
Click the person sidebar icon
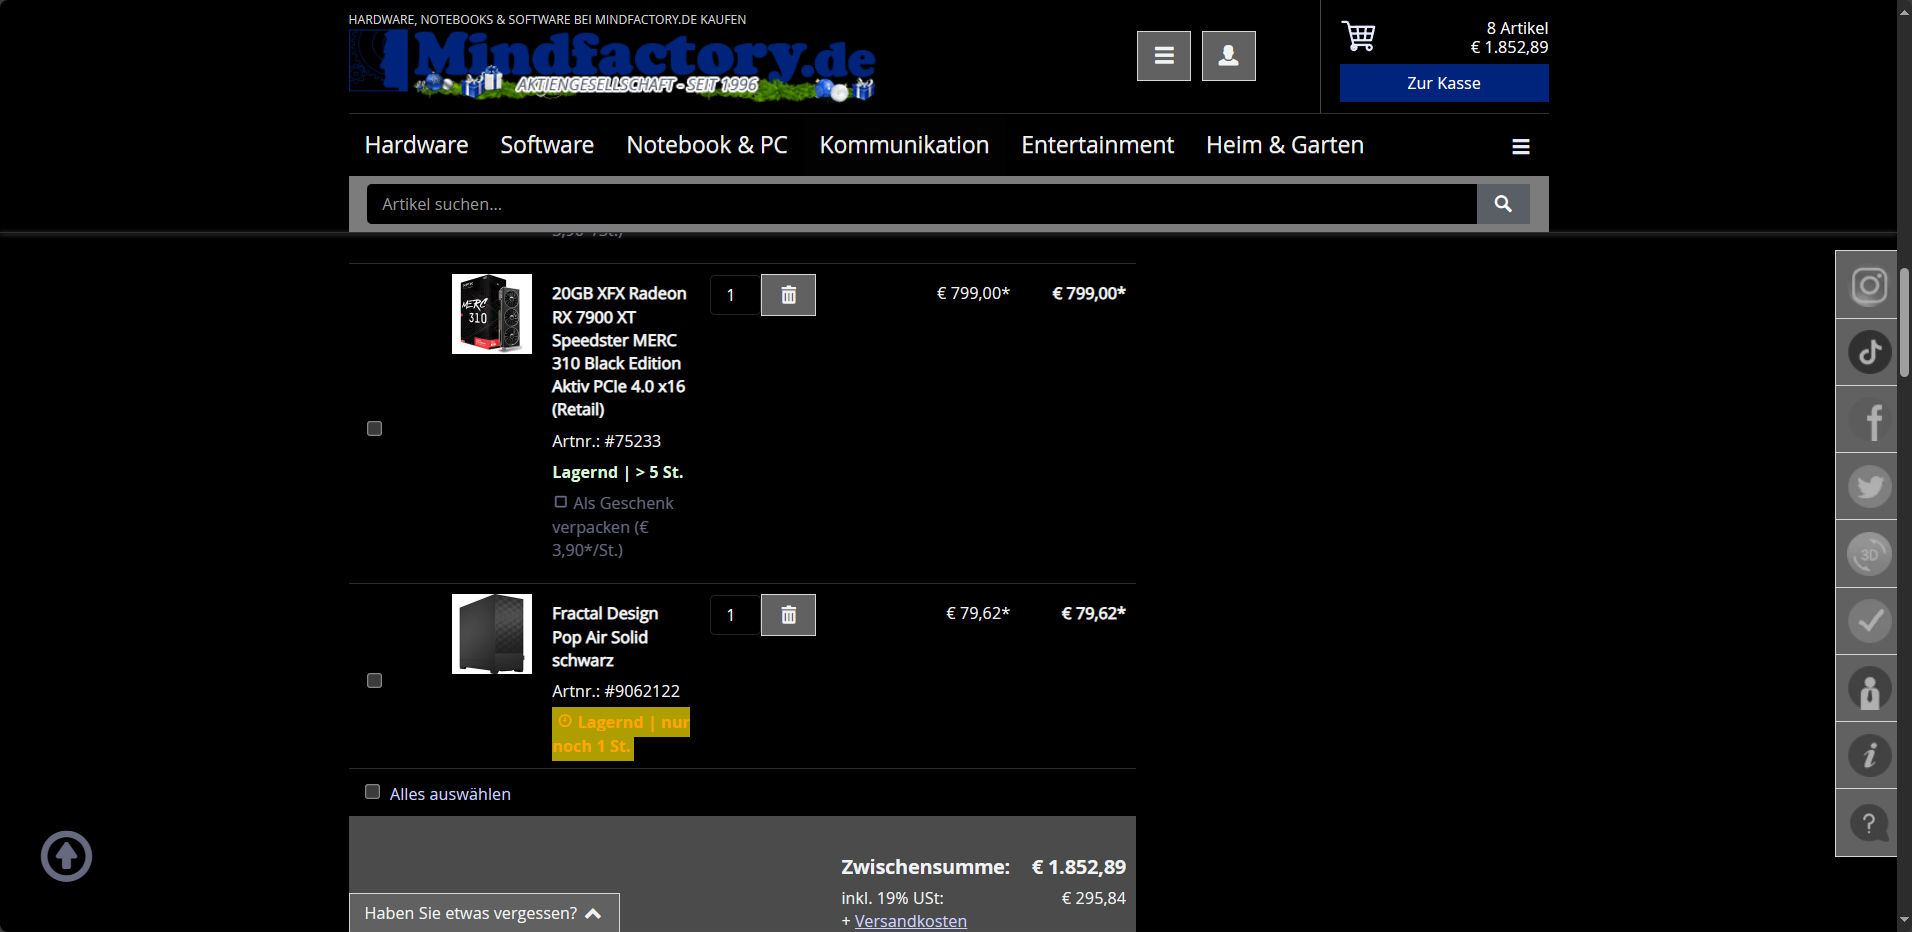[1869, 689]
